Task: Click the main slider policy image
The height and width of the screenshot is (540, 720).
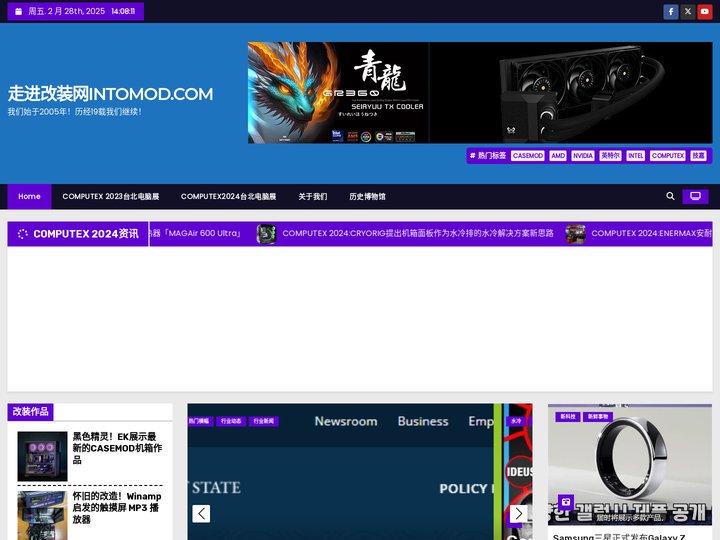Action: click(x=341, y=472)
